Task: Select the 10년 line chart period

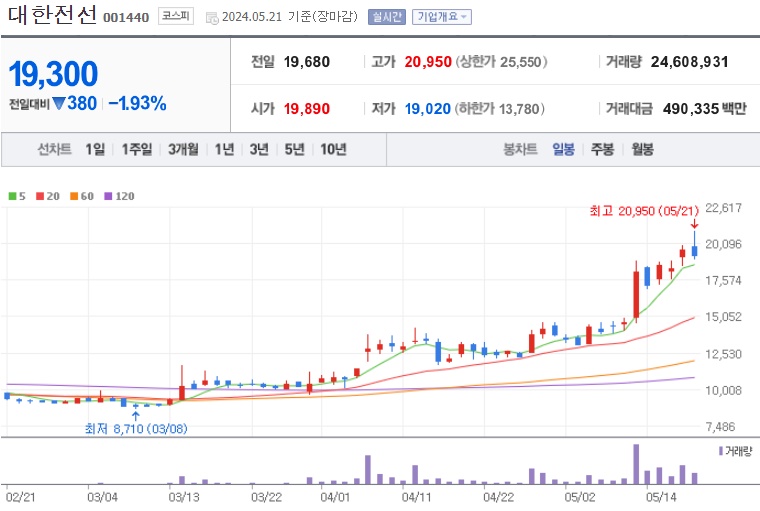Action: point(333,149)
